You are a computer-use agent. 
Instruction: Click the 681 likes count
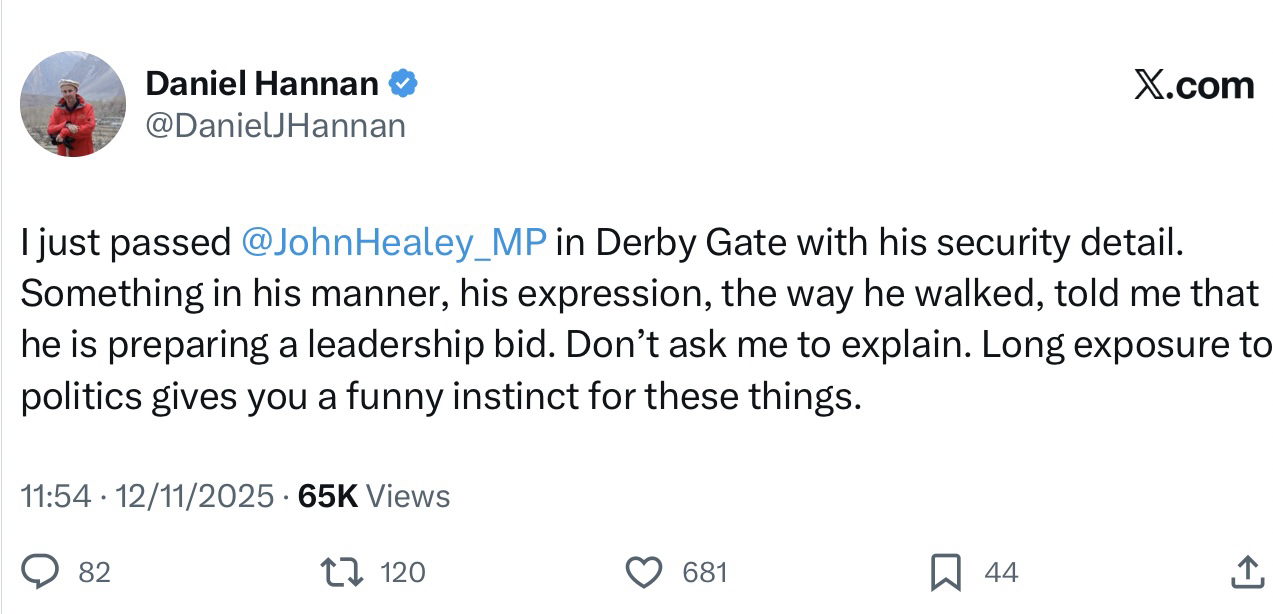704,572
